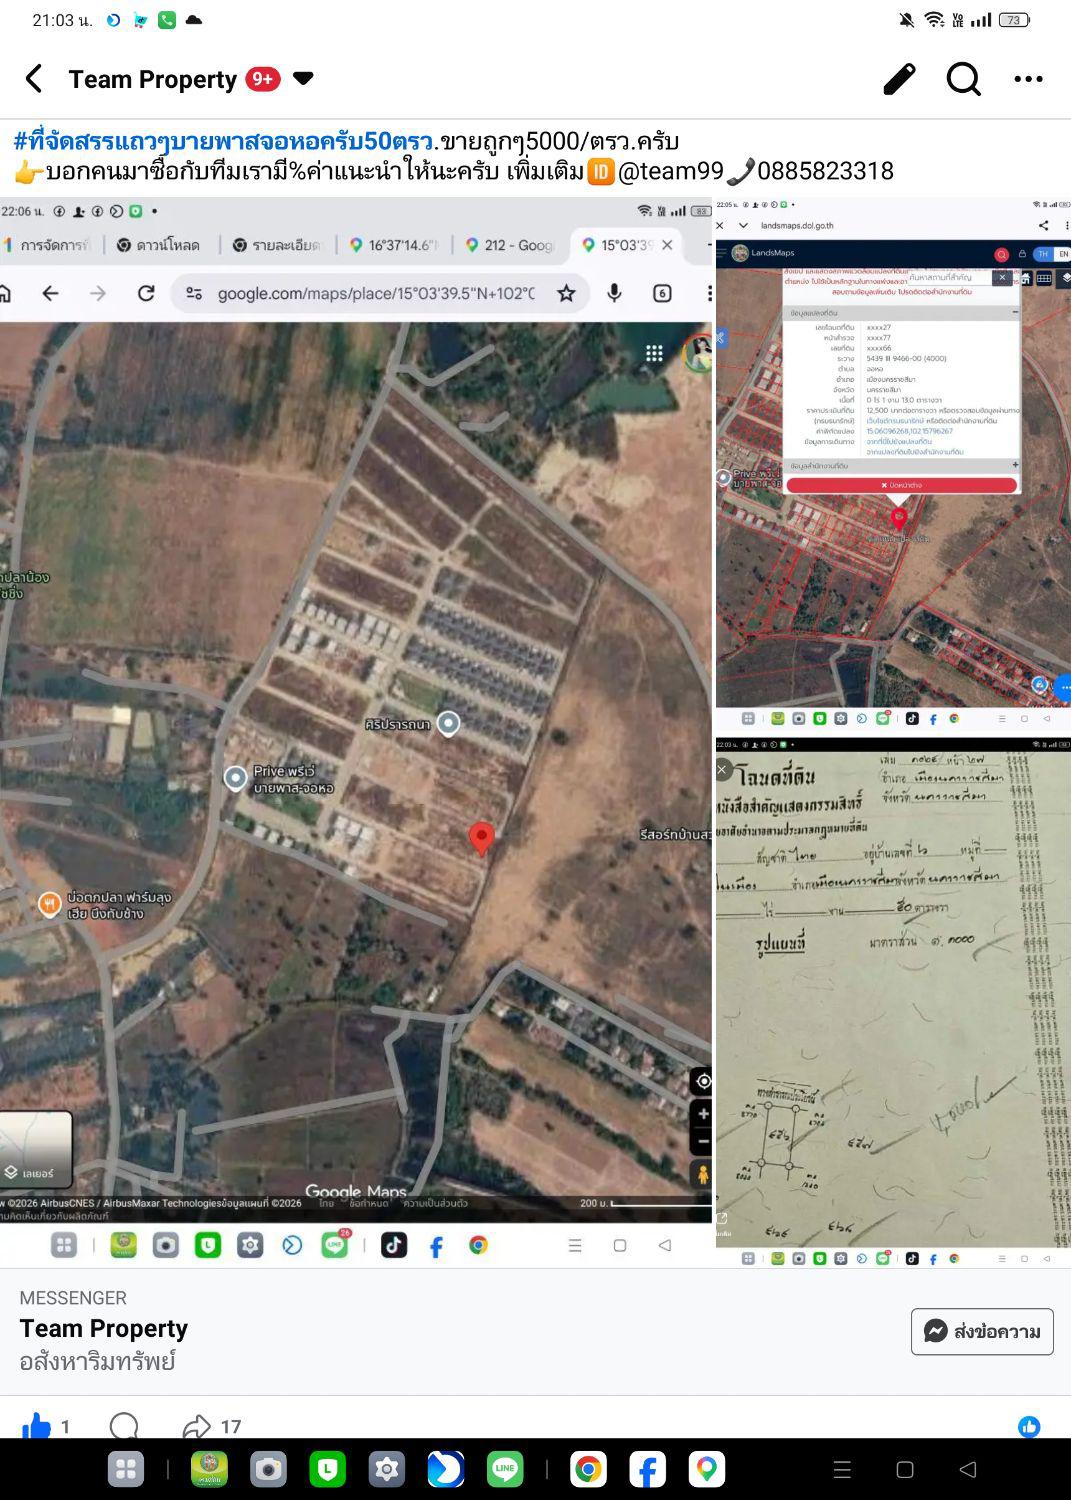Viewport: 1071px width, 1500px height.
Task: Tap the ส่งข้อความ send message button
Action: 982,1332
